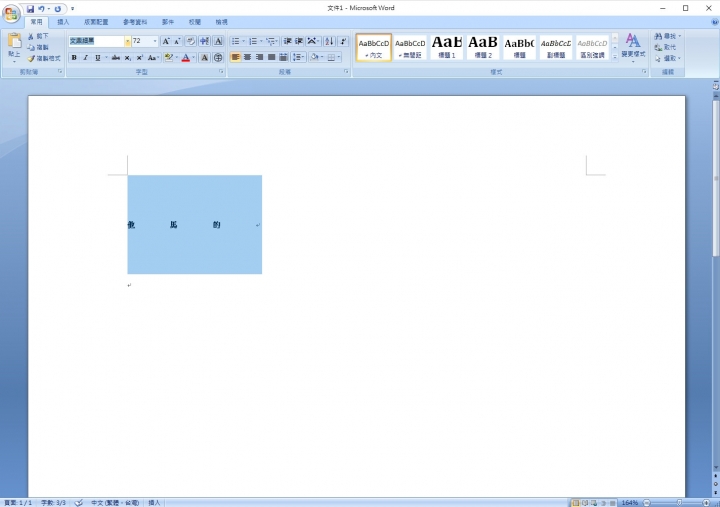This screenshot has width=720, height=507.
Task: Apply red font color
Action: tap(186, 57)
